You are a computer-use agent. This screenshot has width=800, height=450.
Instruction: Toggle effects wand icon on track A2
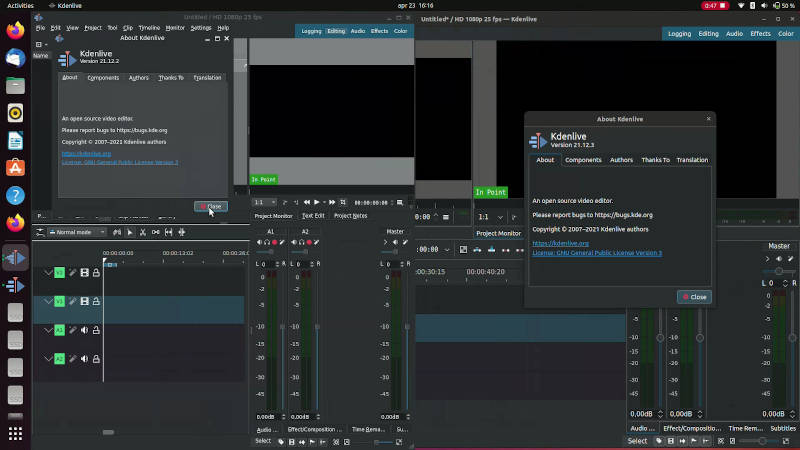point(72,359)
